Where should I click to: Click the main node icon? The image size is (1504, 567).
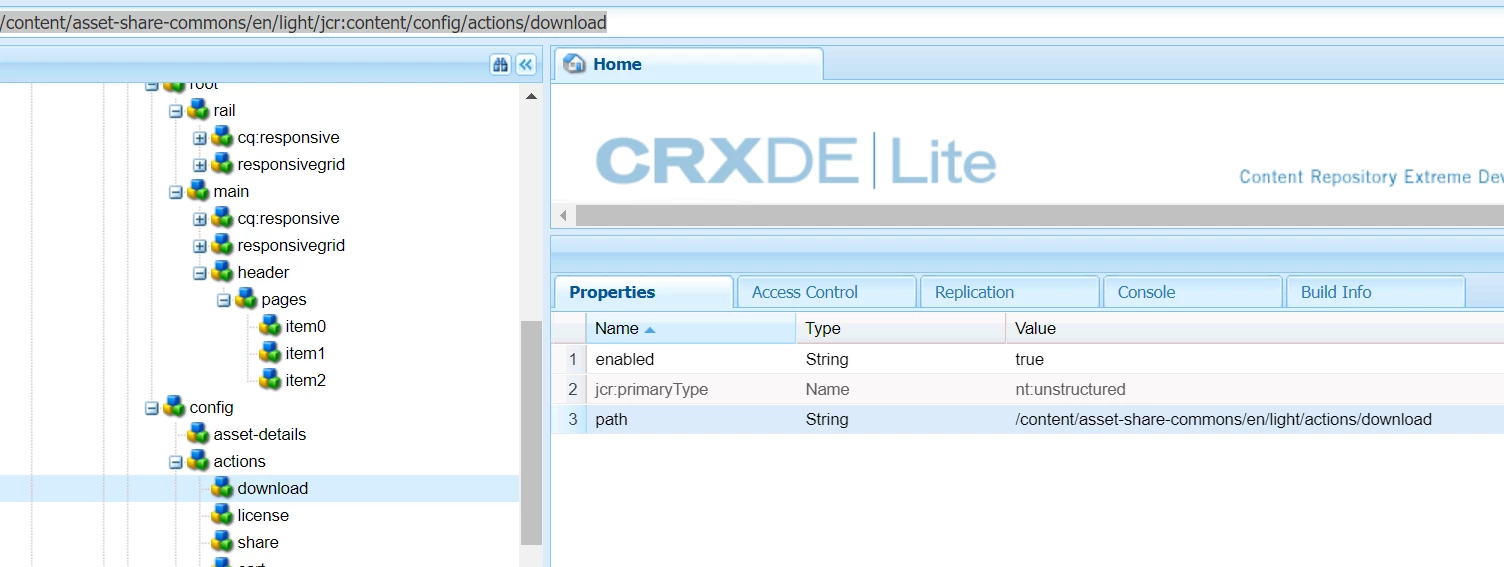coord(198,191)
